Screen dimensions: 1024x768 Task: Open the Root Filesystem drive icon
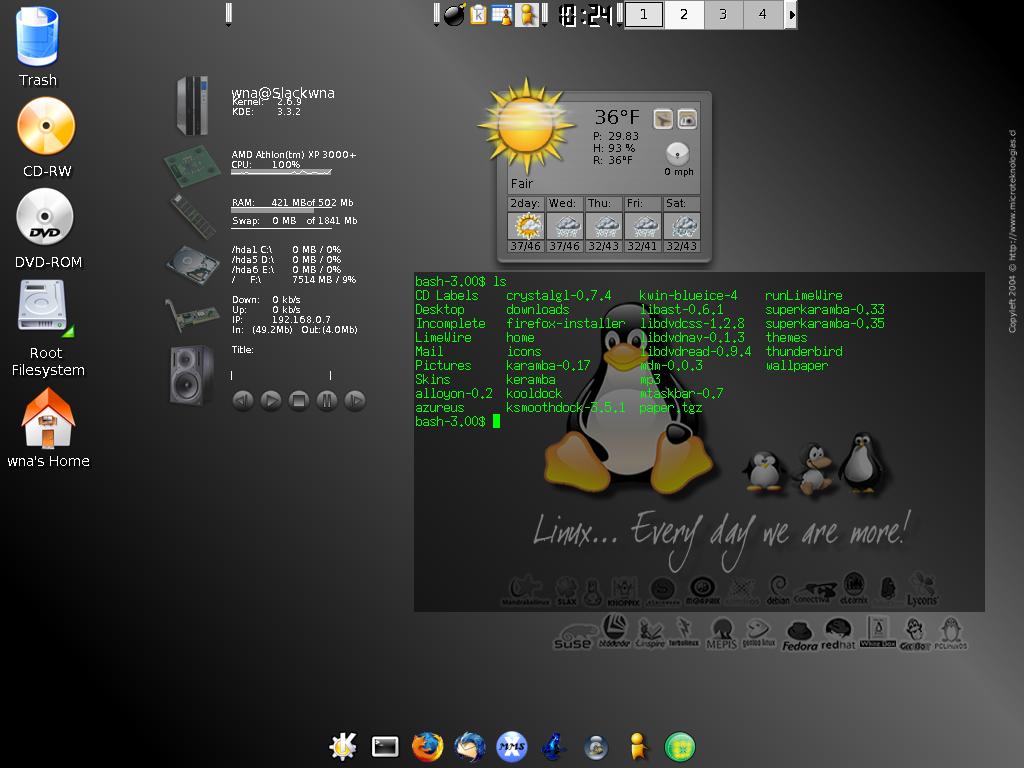click(44, 307)
